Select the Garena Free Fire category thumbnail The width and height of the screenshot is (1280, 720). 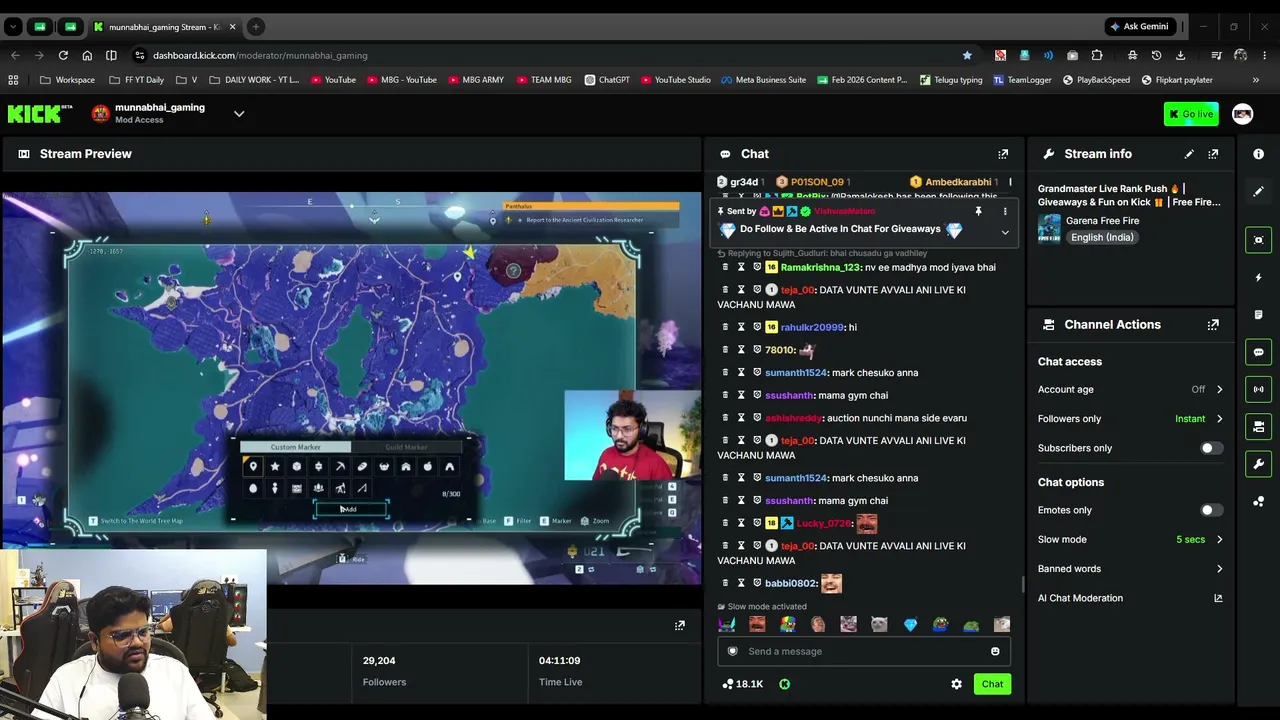[x=1049, y=229]
